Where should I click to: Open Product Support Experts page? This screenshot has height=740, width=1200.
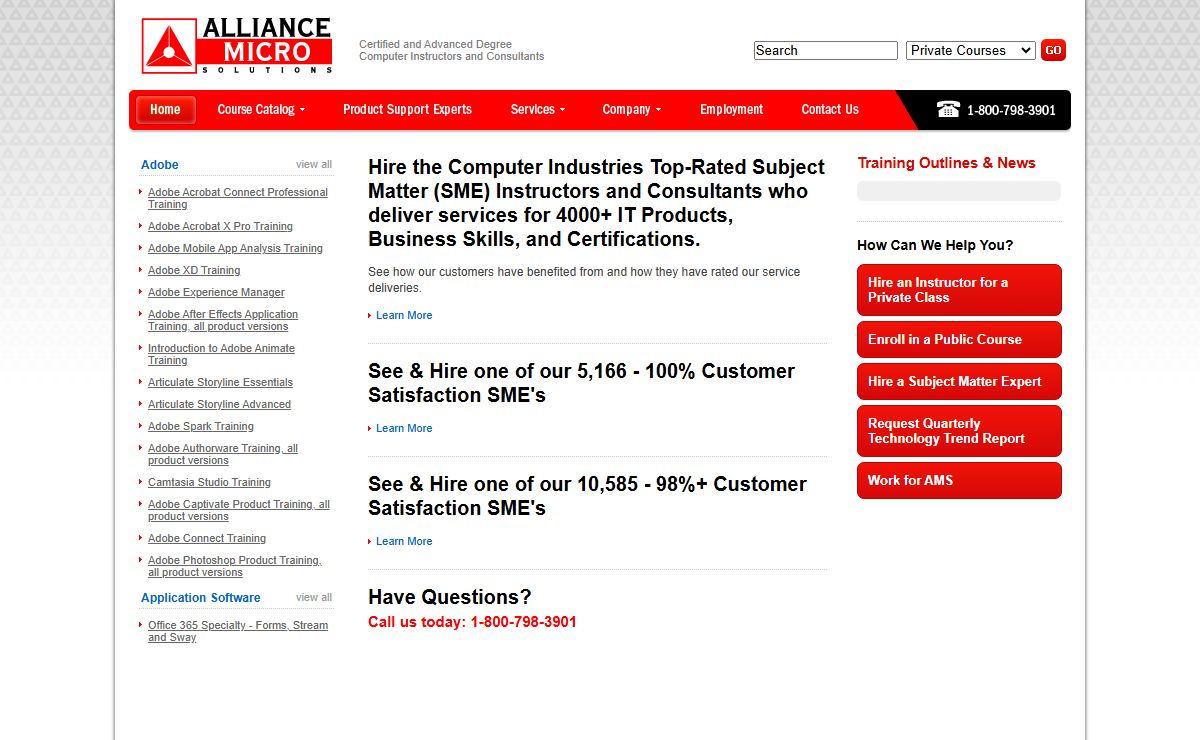pos(407,110)
